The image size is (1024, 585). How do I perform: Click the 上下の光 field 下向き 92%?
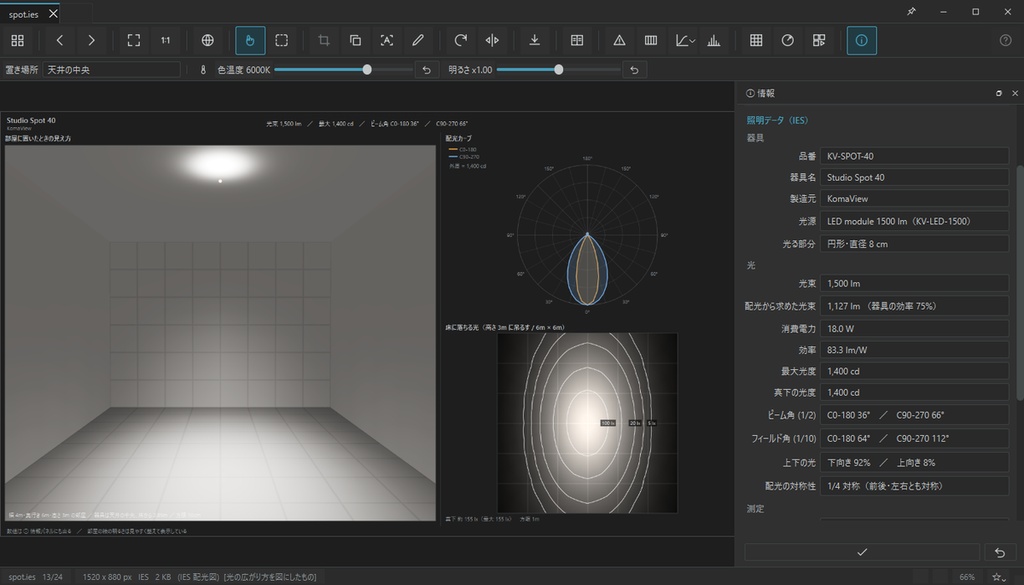coord(914,462)
